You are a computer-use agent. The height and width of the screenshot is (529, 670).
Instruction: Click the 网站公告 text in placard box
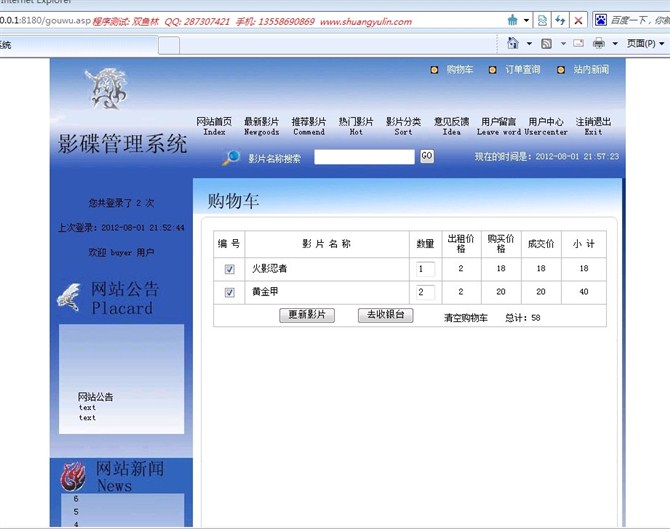coord(95,397)
